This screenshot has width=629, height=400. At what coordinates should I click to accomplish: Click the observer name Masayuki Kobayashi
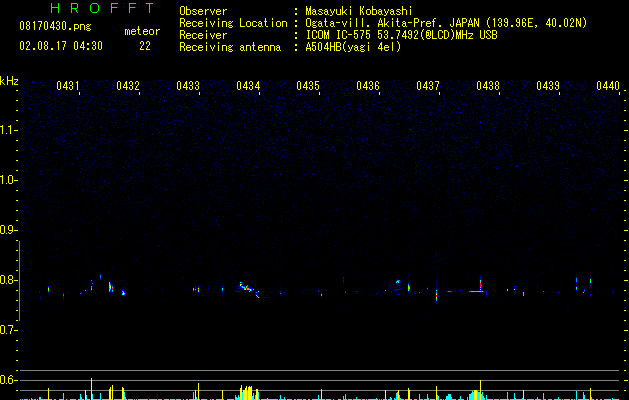click(x=359, y=11)
